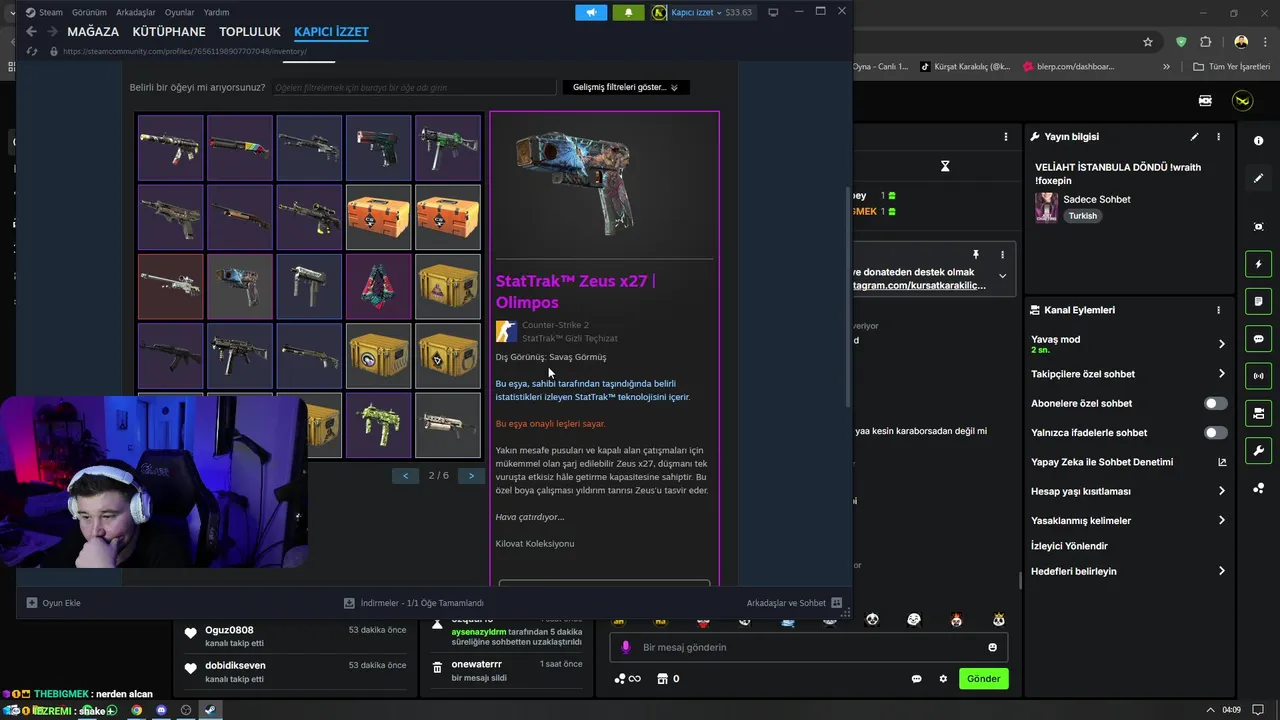
Task: Open the Steam menu
Action: [44, 12]
